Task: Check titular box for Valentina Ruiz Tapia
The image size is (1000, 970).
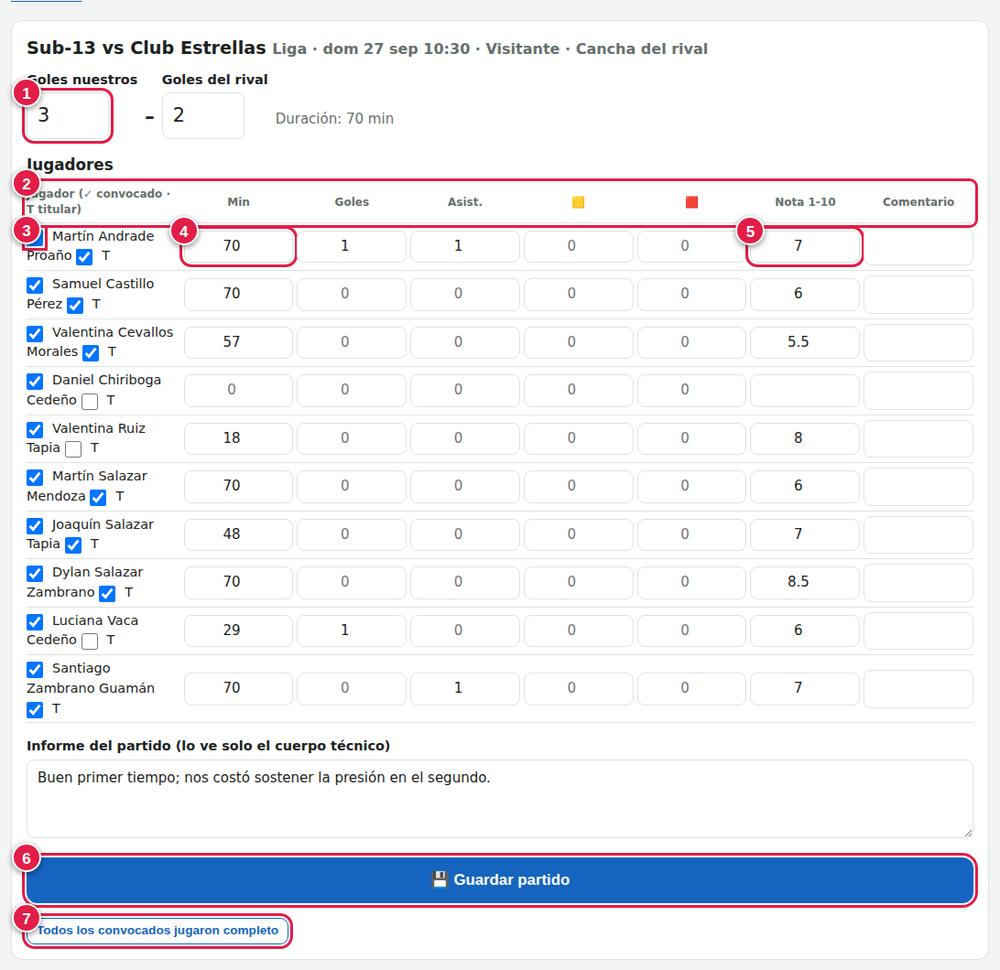Action: [x=73, y=448]
